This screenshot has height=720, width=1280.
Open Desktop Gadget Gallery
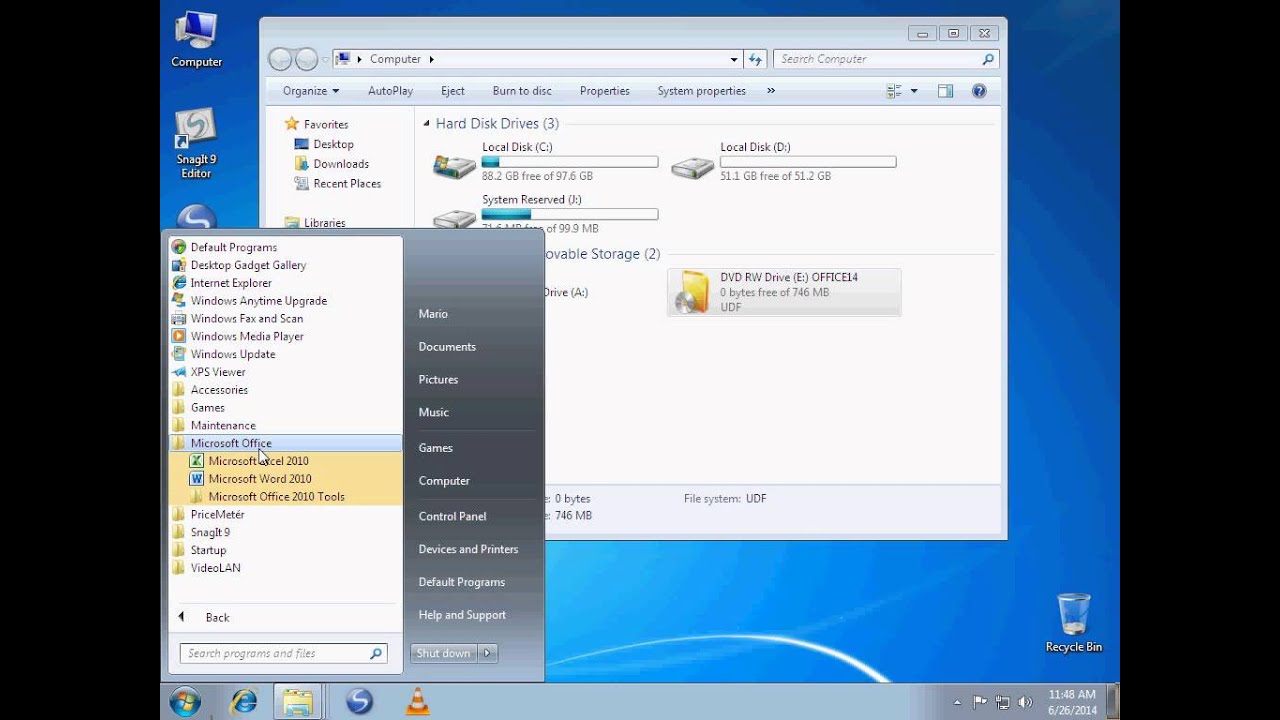(x=248, y=265)
